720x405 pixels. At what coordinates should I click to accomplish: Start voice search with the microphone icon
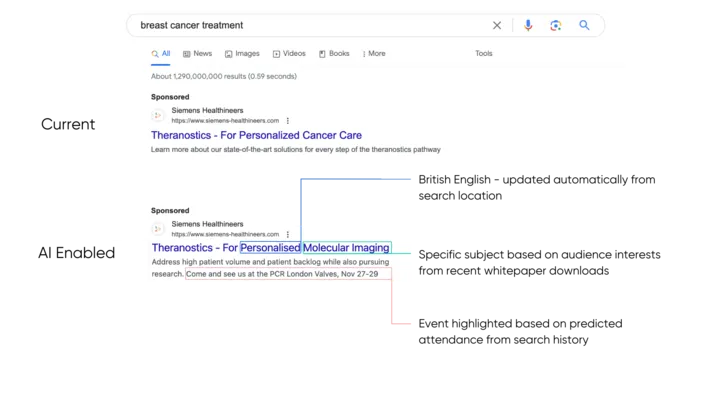pyautogui.click(x=528, y=25)
